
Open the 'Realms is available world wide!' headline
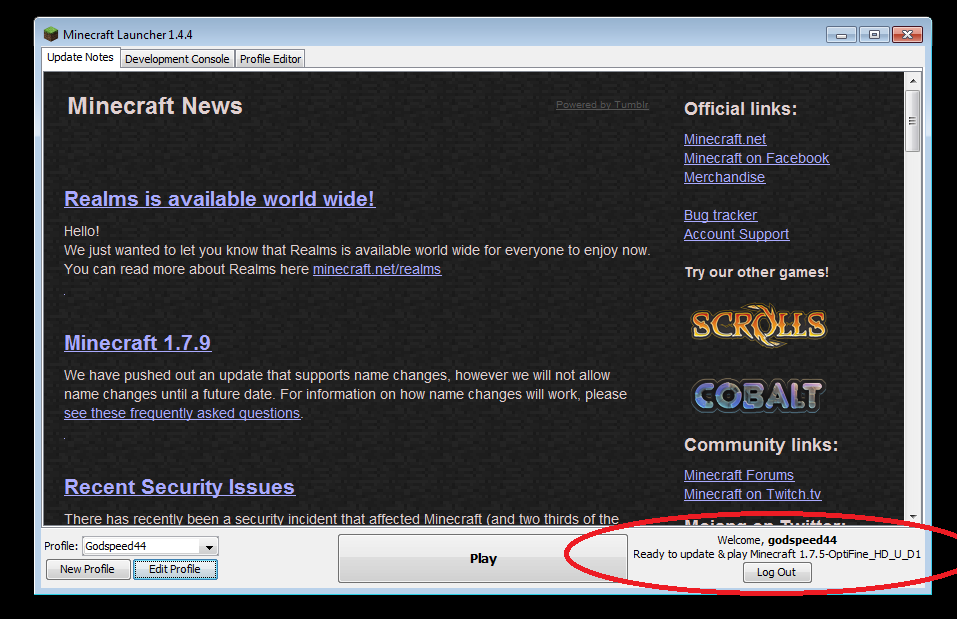219,199
